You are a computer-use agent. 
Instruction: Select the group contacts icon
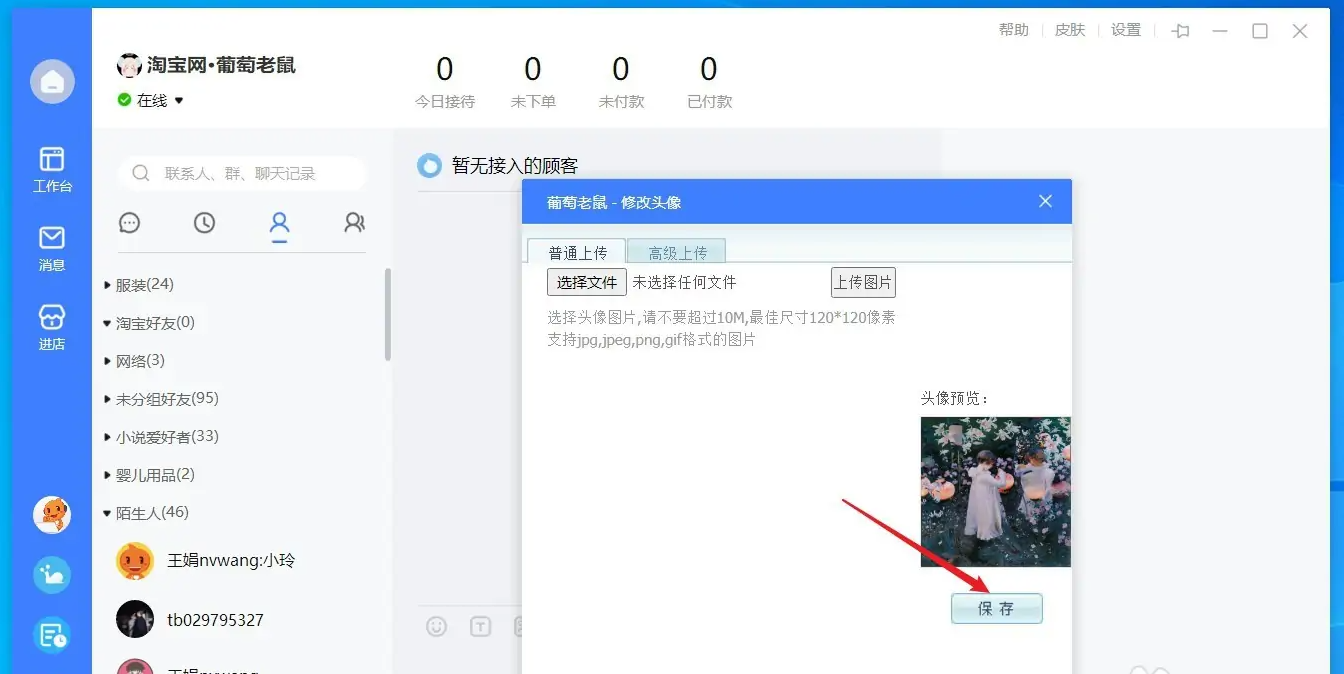point(355,223)
